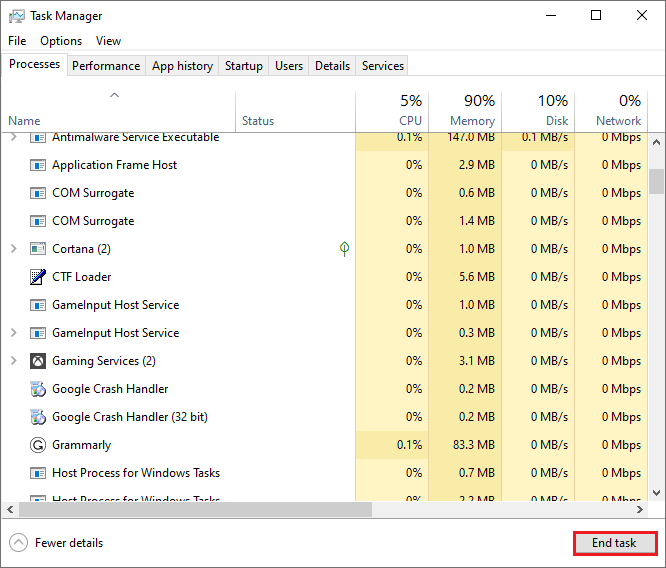This screenshot has height=568, width=666.
Task: Click the End task button
Action: pos(614,543)
